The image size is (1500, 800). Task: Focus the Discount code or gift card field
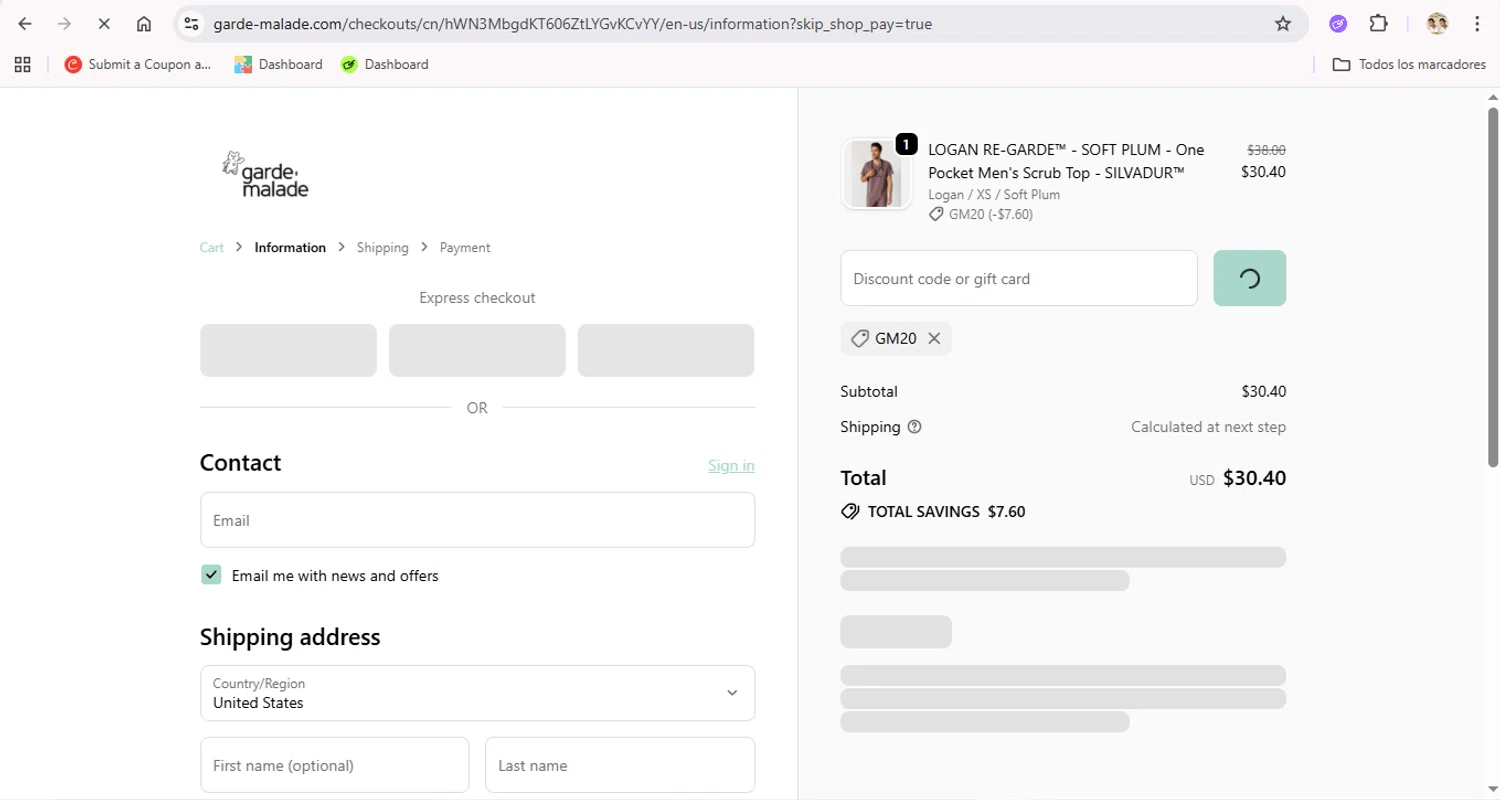(1019, 278)
